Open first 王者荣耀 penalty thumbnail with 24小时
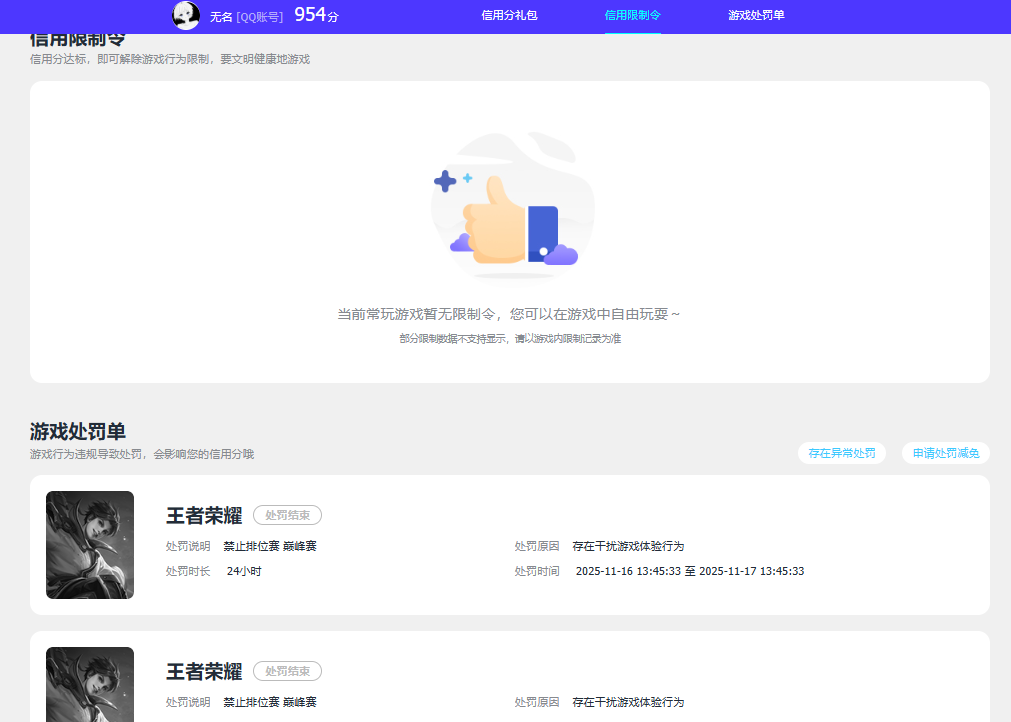 pyautogui.click(x=90, y=545)
